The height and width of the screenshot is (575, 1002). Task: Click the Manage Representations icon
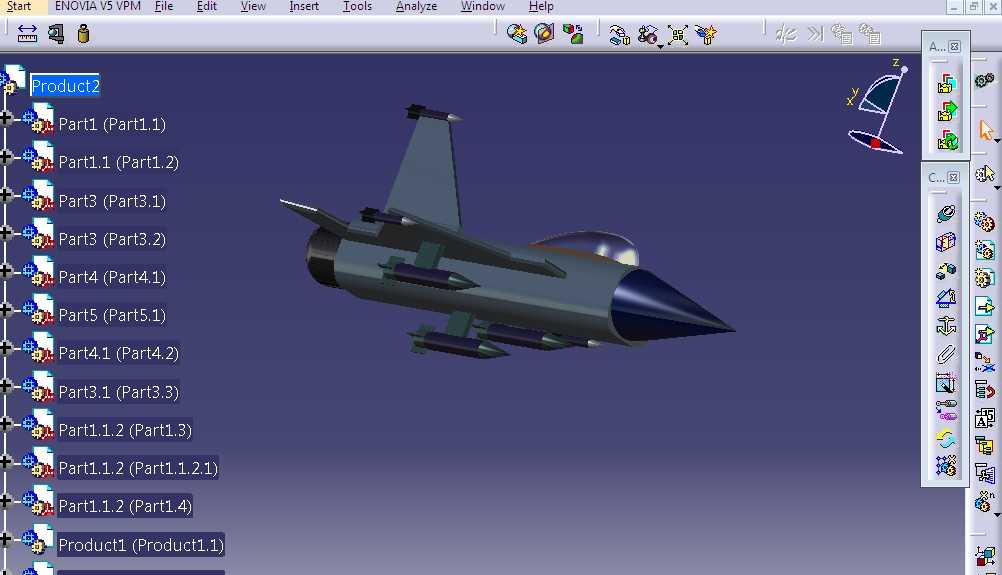point(984,473)
